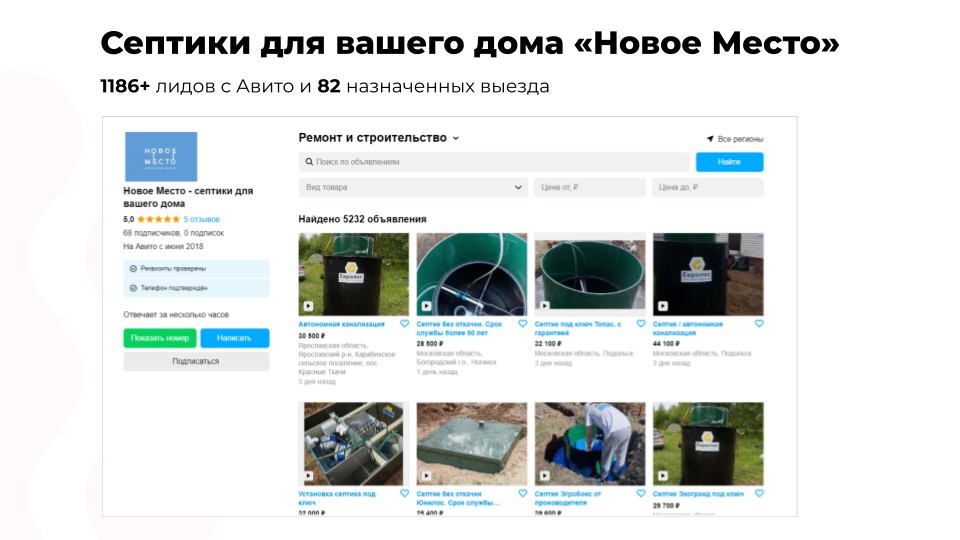960x540 pixels.
Task: Open the 5 отзывов reviews link
Action: tap(201, 219)
